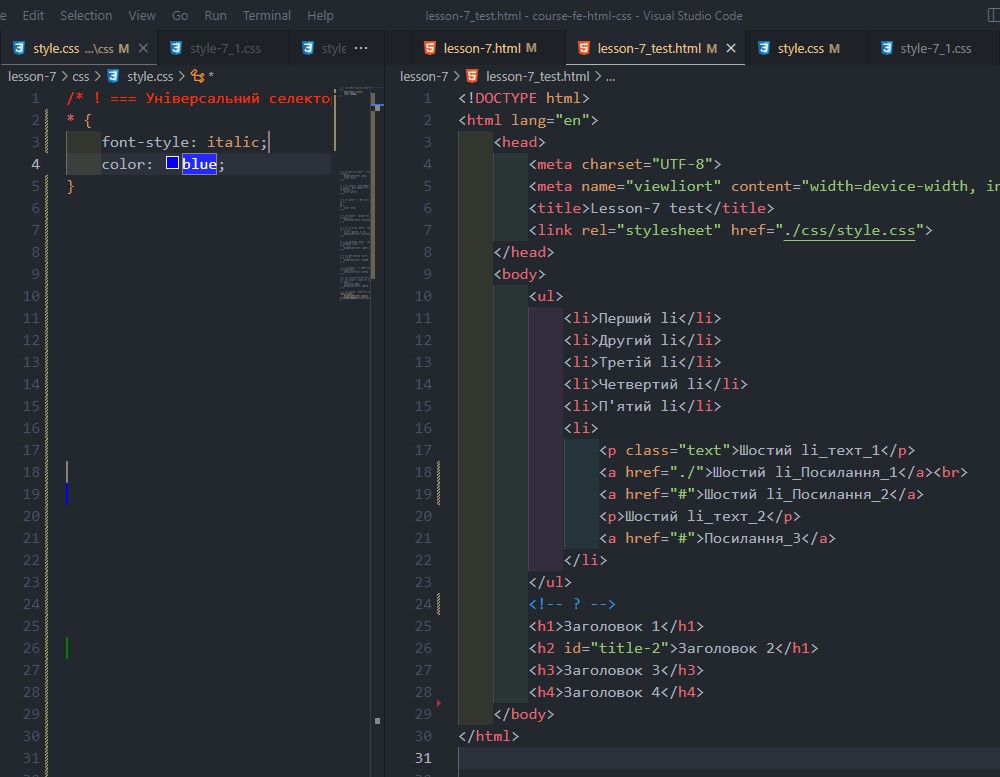1000x777 pixels.
Task: Click the CSS icon on left style.css tab
Action: [19, 48]
